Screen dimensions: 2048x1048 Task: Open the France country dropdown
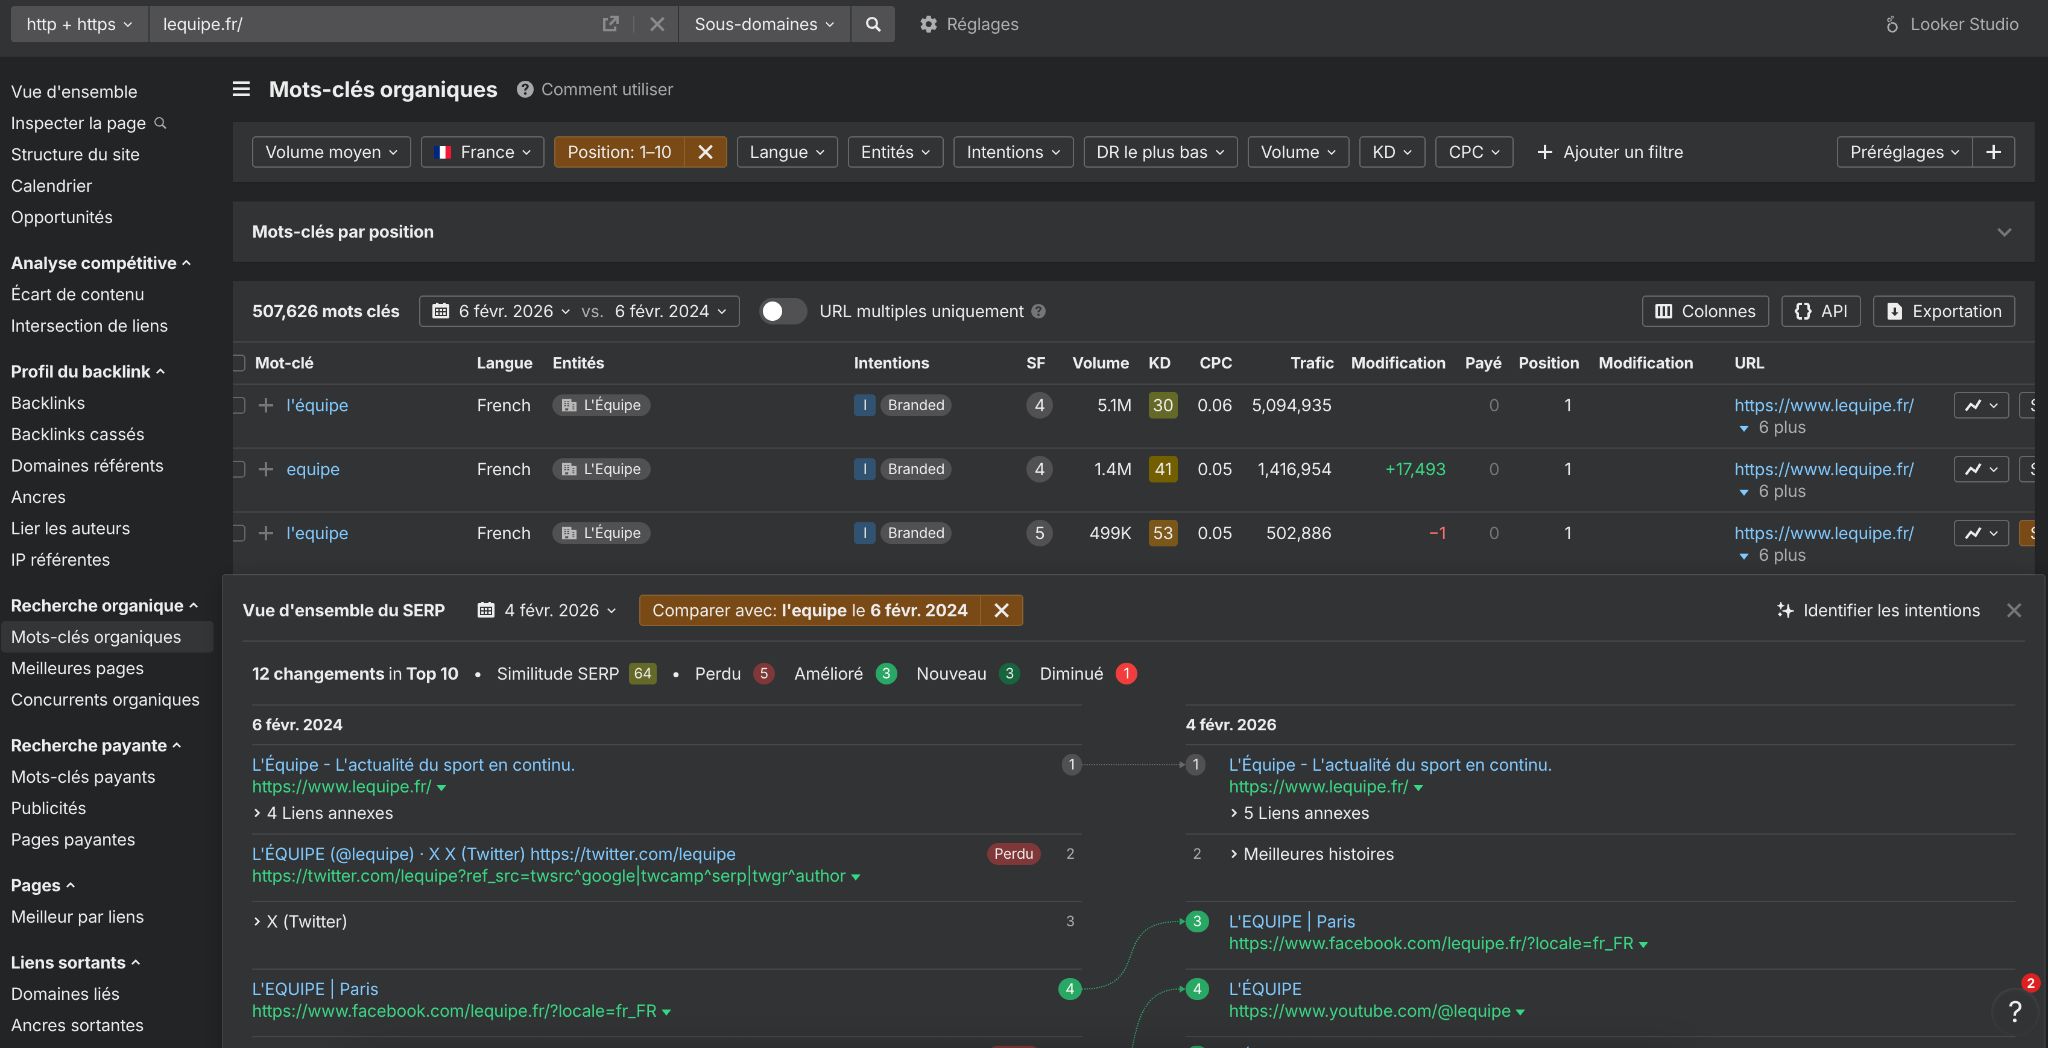482,152
